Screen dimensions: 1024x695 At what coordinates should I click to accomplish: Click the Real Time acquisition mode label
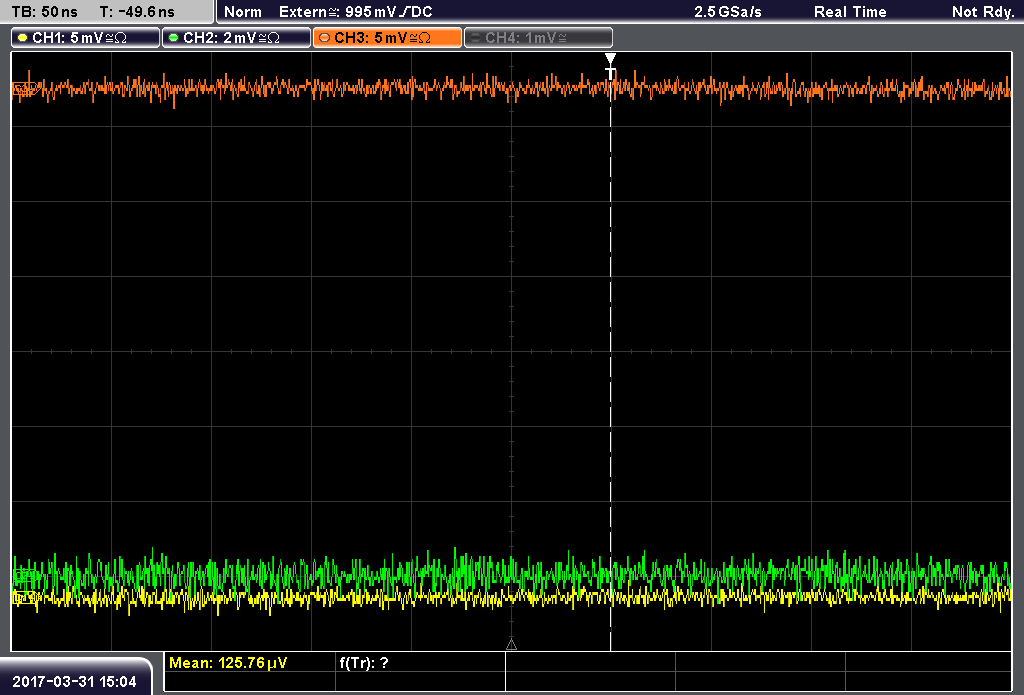click(x=850, y=12)
